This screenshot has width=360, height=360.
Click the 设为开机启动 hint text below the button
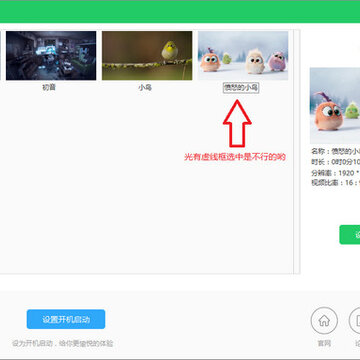point(63,343)
